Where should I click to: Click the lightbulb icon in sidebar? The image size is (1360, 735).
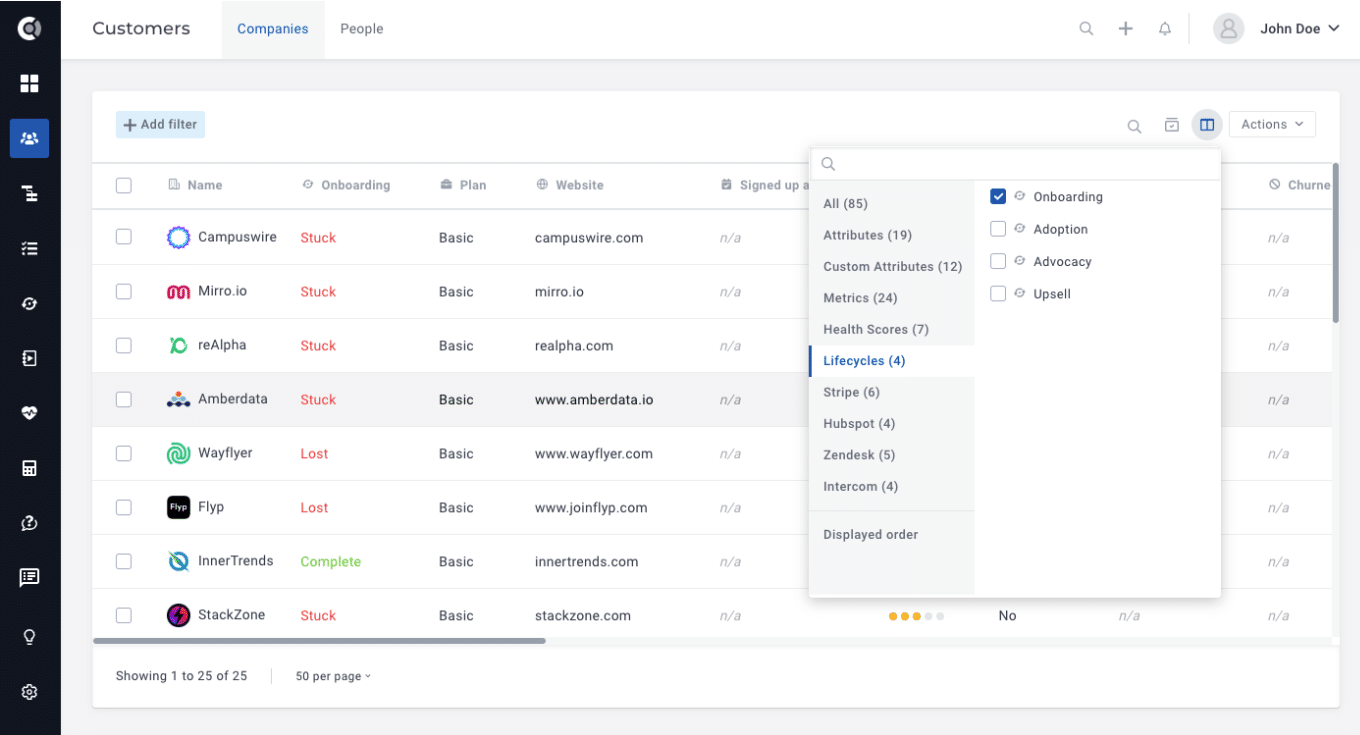coord(29,637)
